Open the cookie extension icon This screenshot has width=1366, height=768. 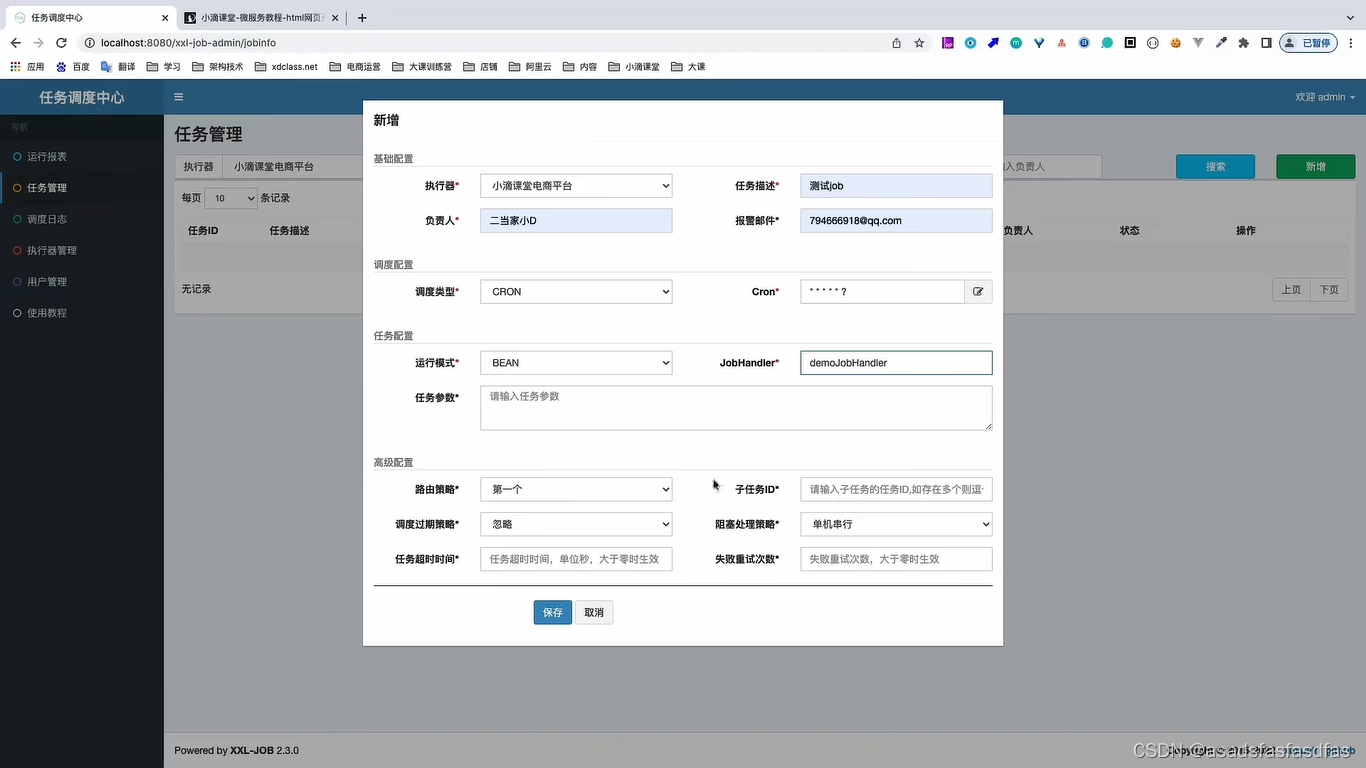1176,43
